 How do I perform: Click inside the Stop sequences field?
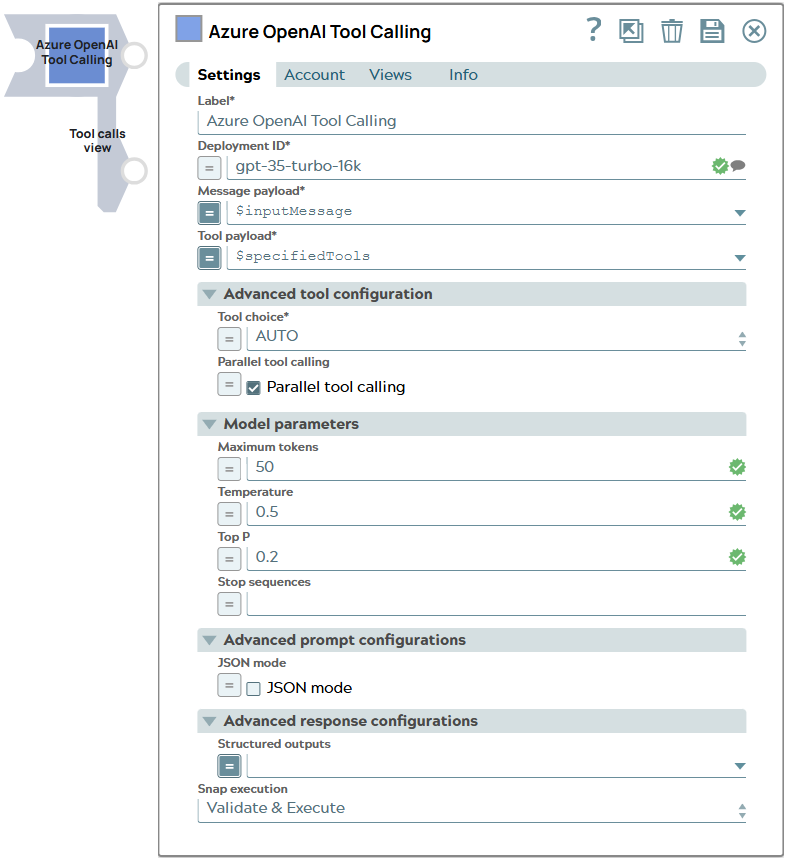click(x=450, y=603)
